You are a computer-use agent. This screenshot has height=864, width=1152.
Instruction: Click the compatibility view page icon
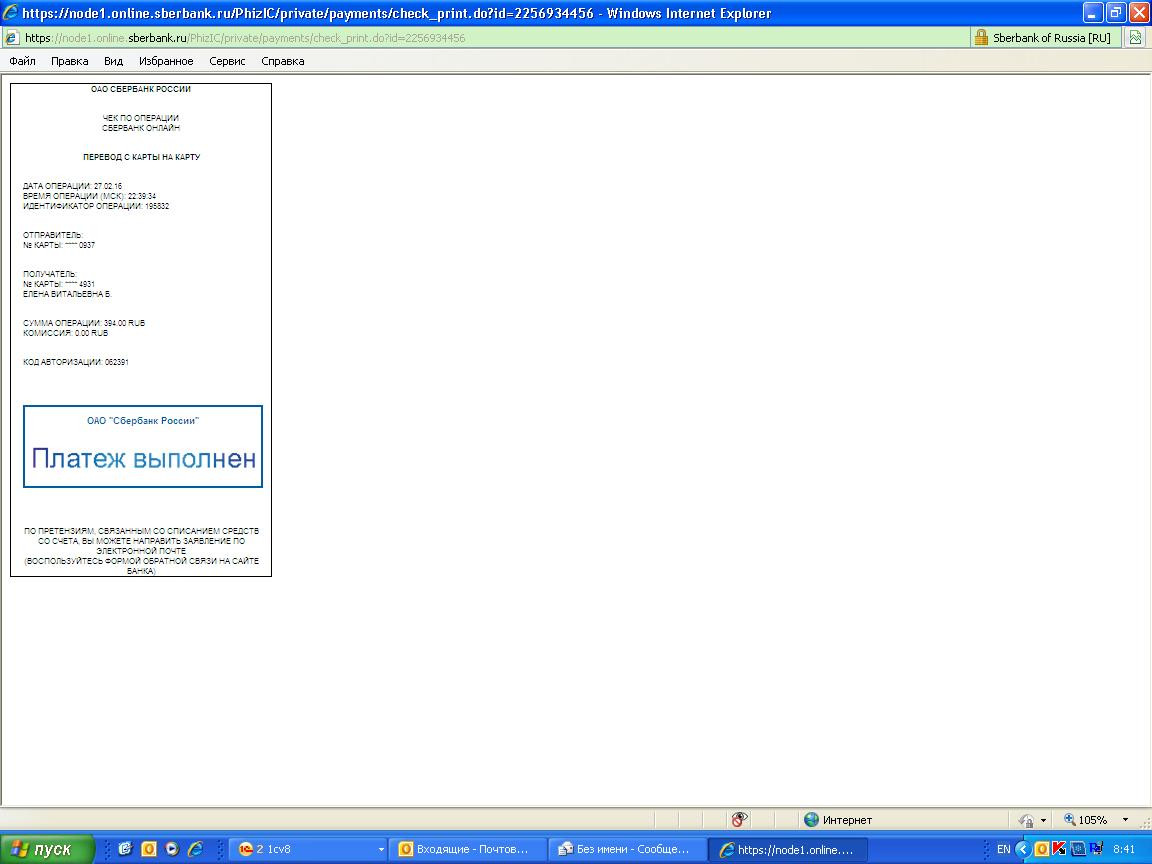[1135, 37]
